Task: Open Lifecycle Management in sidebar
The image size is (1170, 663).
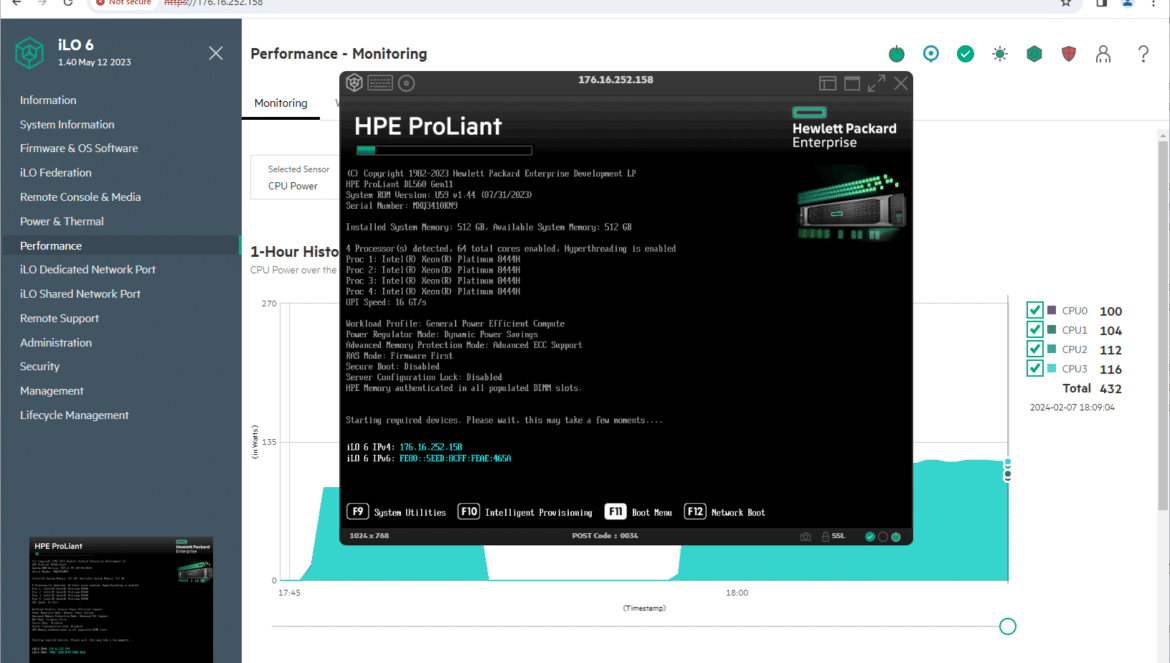Action: [x=75, y=415]
